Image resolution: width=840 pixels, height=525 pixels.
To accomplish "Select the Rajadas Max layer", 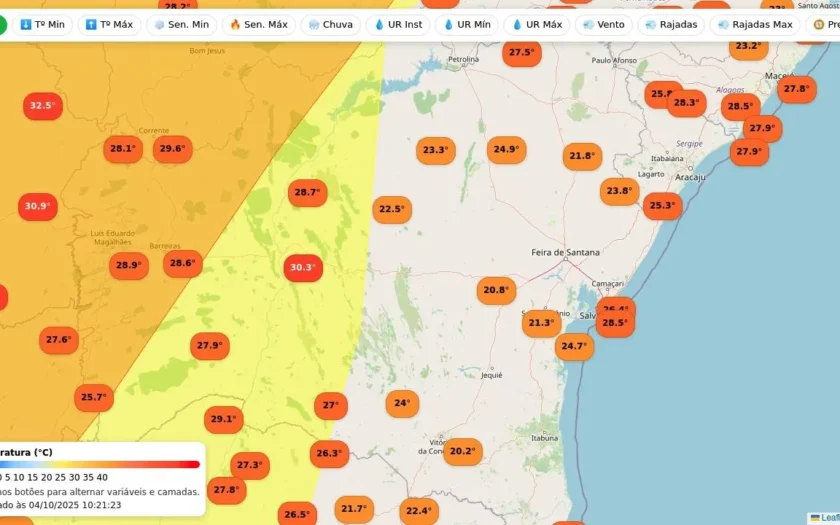I will 754,25.
